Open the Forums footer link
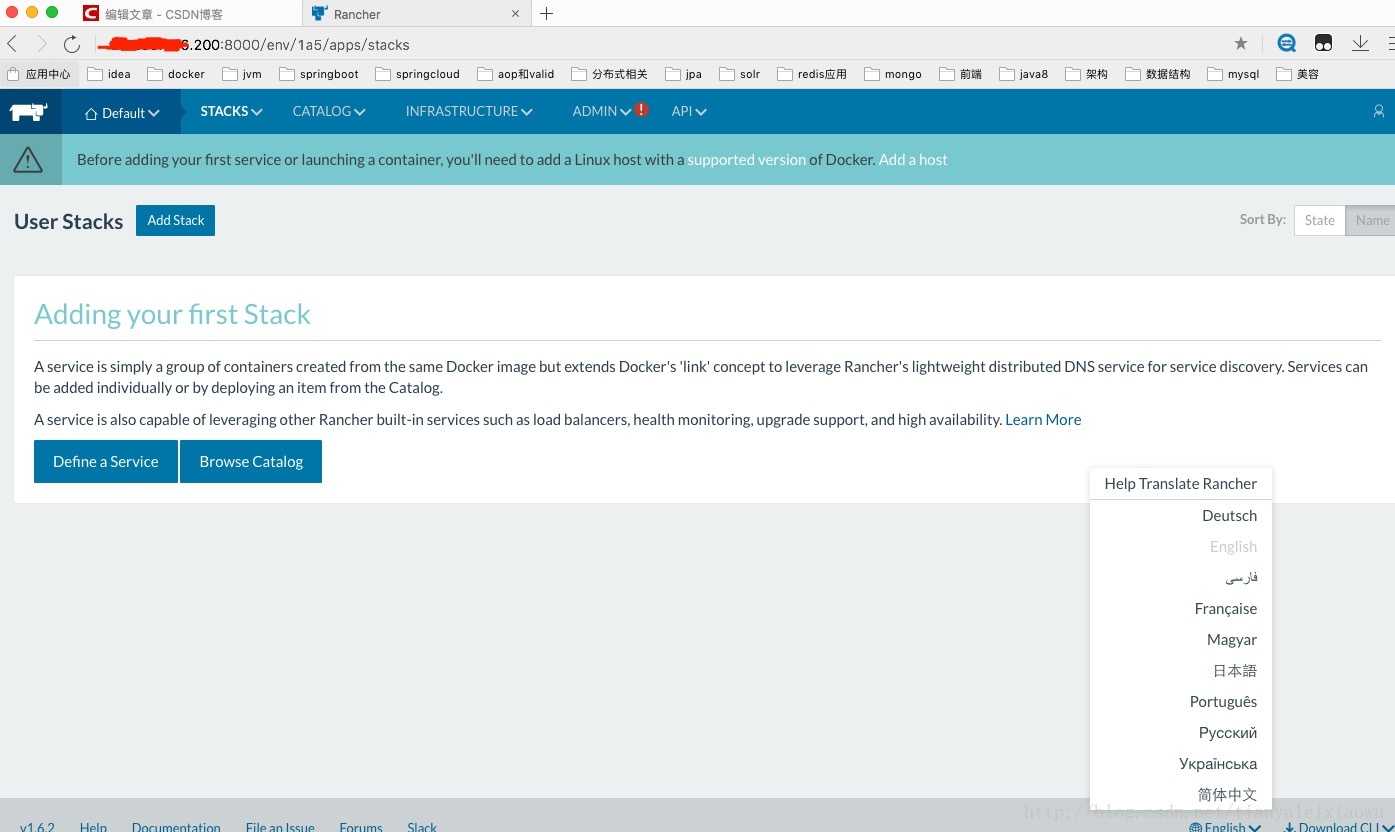The image size is (1395, 832). (x=361, y=827)
